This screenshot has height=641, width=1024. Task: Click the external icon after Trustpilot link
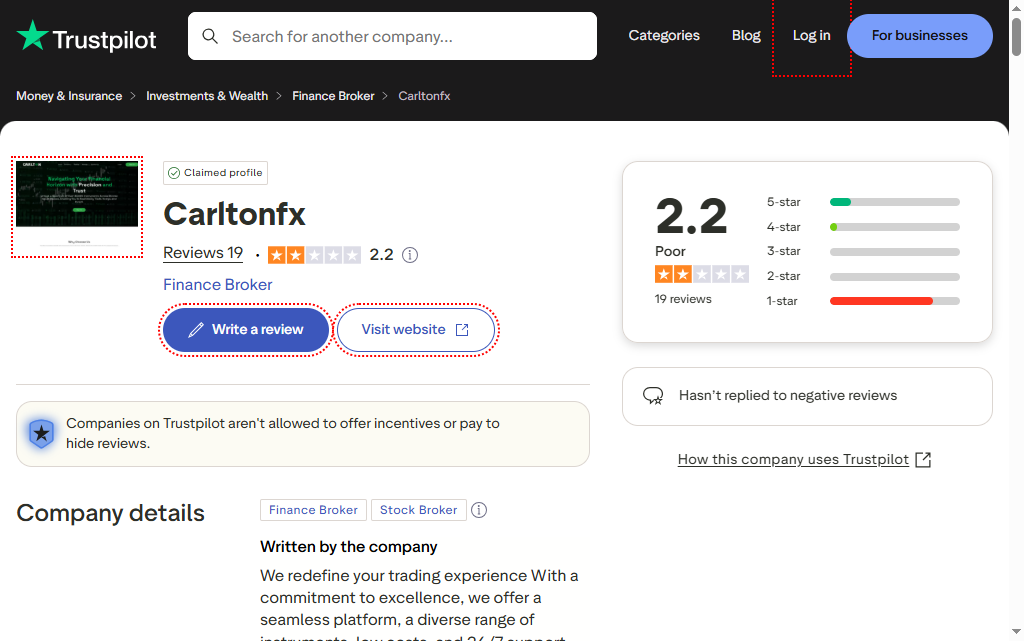pos(923,460)
